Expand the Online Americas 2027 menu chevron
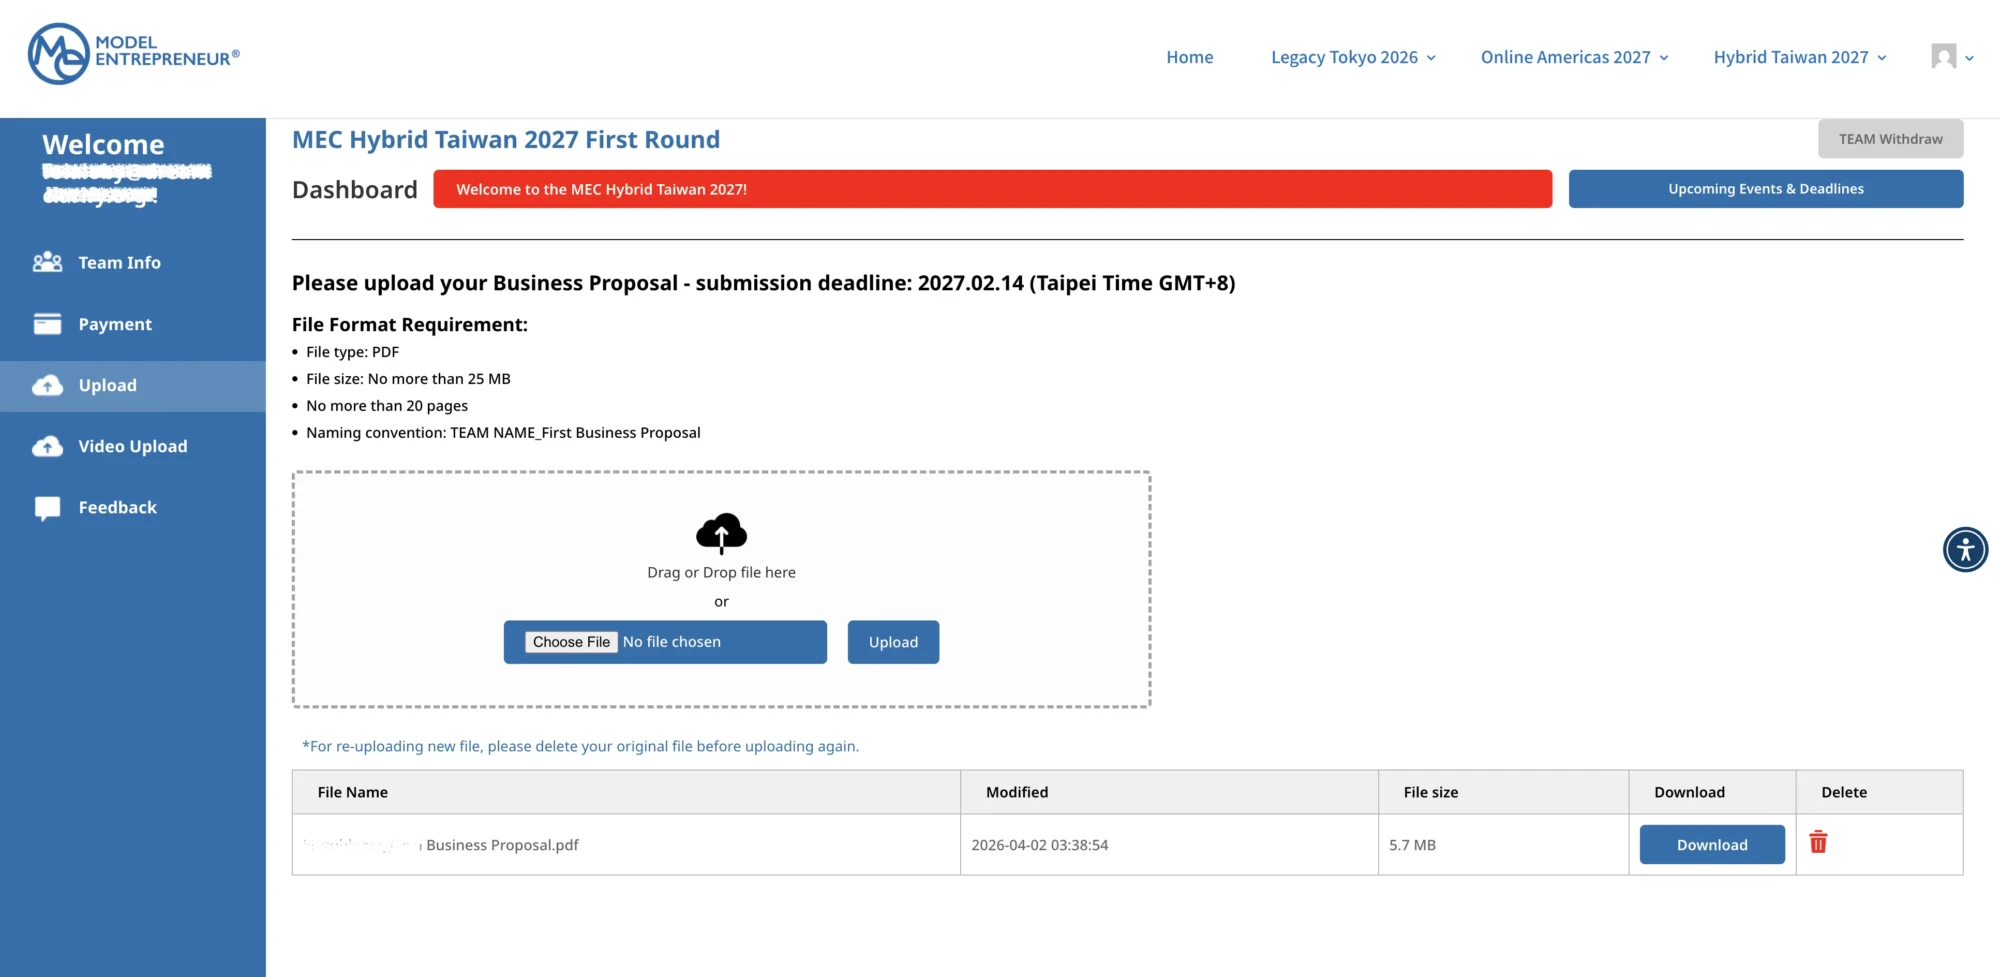2000x977 pixels. tap(1664, 58)
